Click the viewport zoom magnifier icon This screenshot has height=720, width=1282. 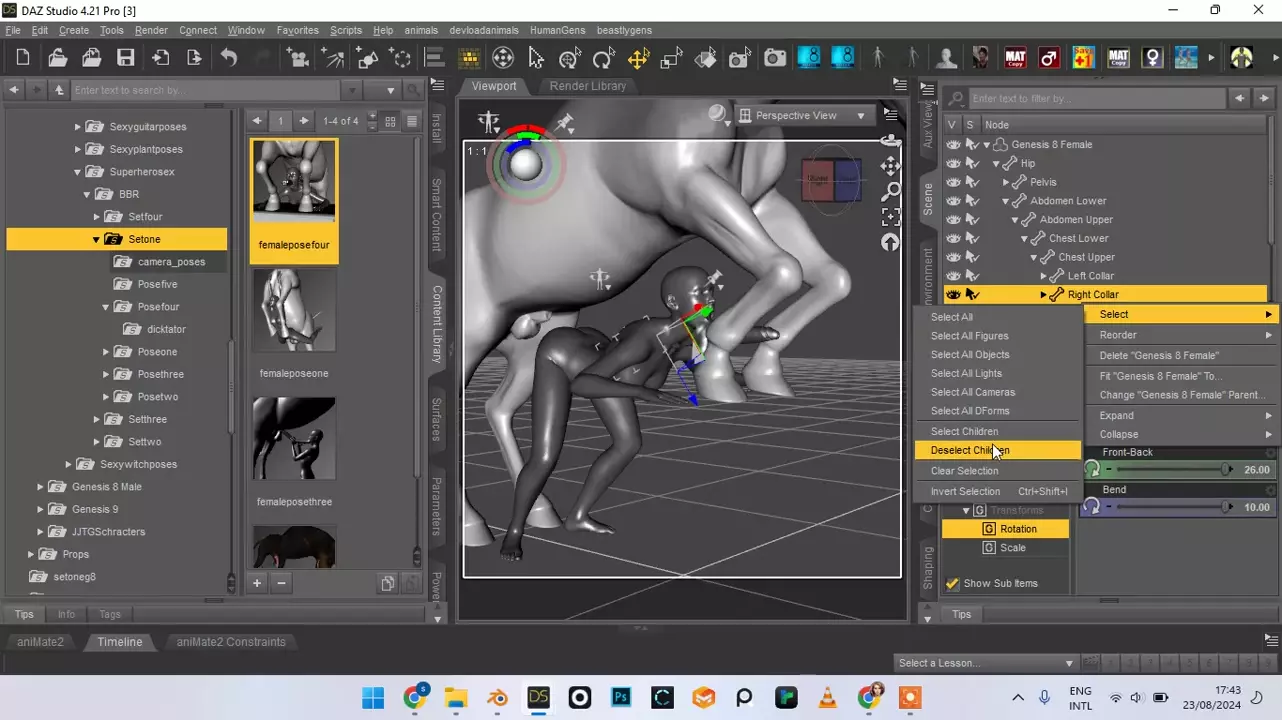coord(890,191)
